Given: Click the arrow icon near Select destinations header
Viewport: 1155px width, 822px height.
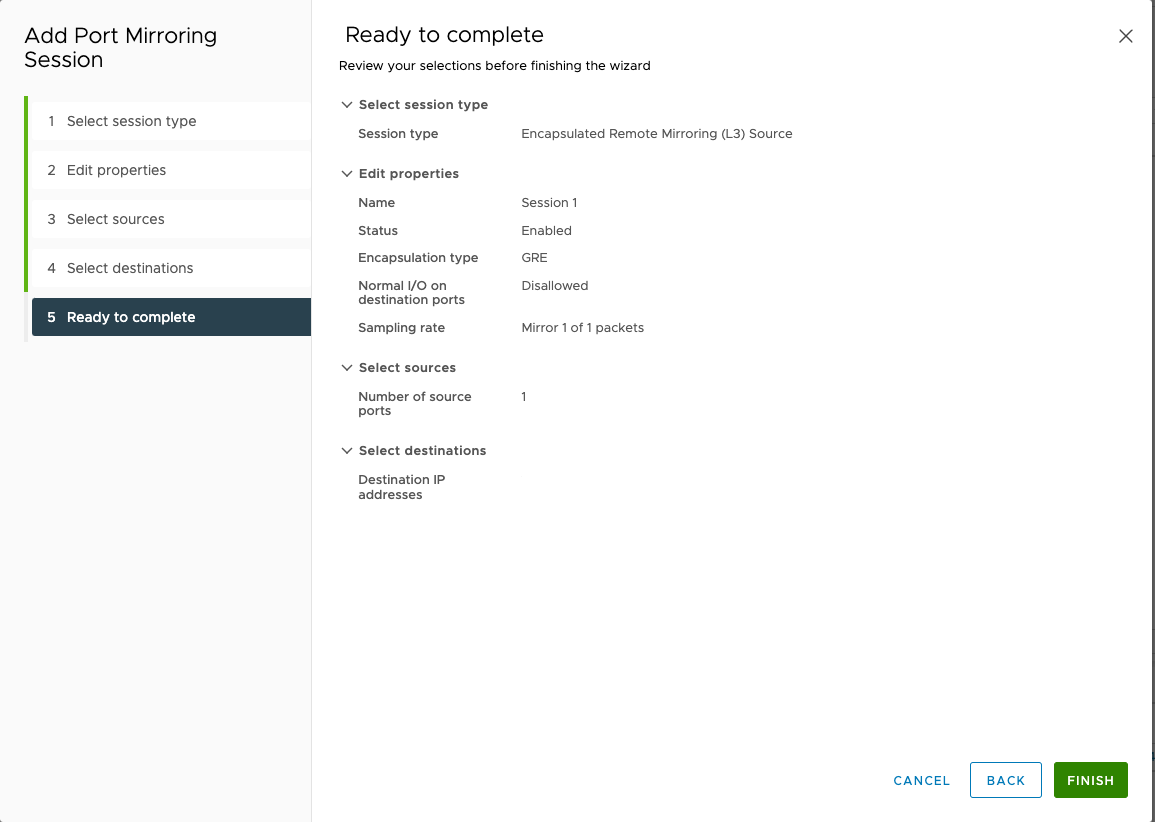Looking at the screenshot, I should (x=347, y=450).
